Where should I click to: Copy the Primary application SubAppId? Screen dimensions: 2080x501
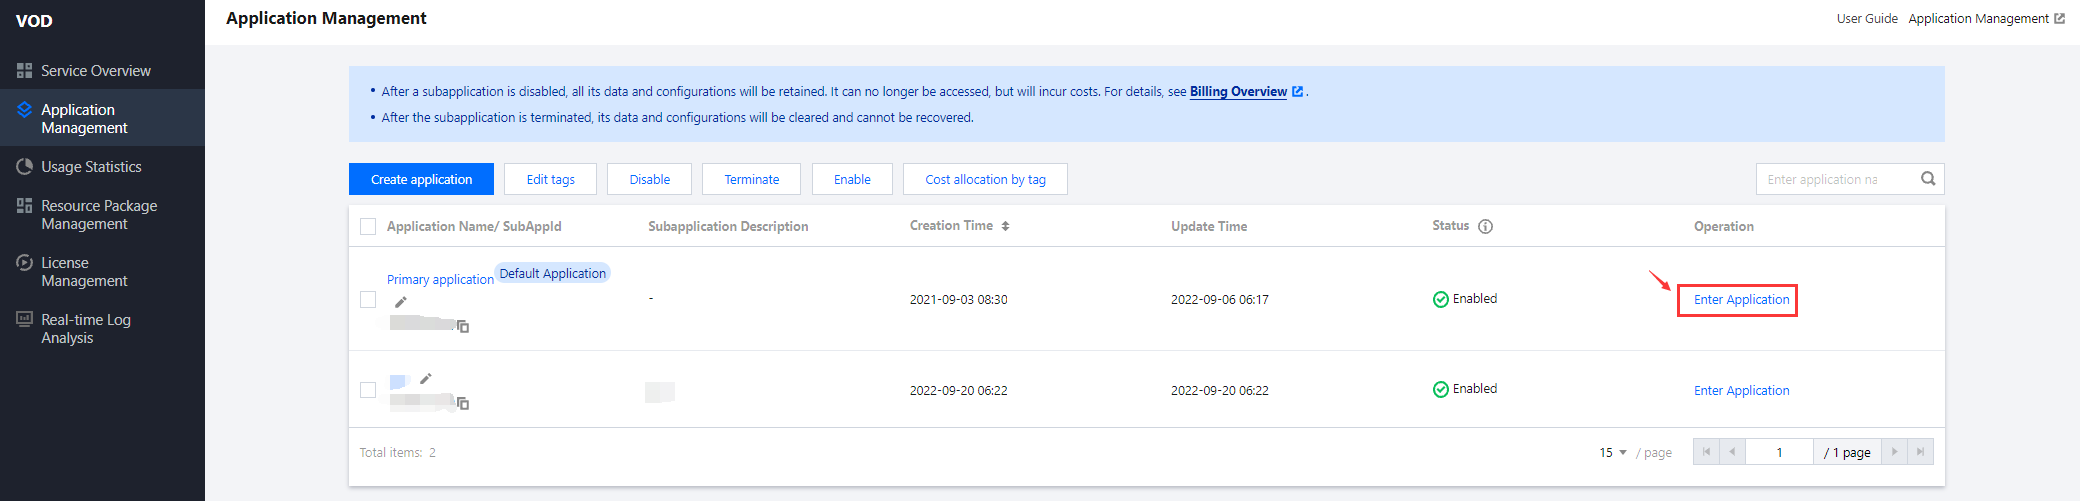coord(463,326)
